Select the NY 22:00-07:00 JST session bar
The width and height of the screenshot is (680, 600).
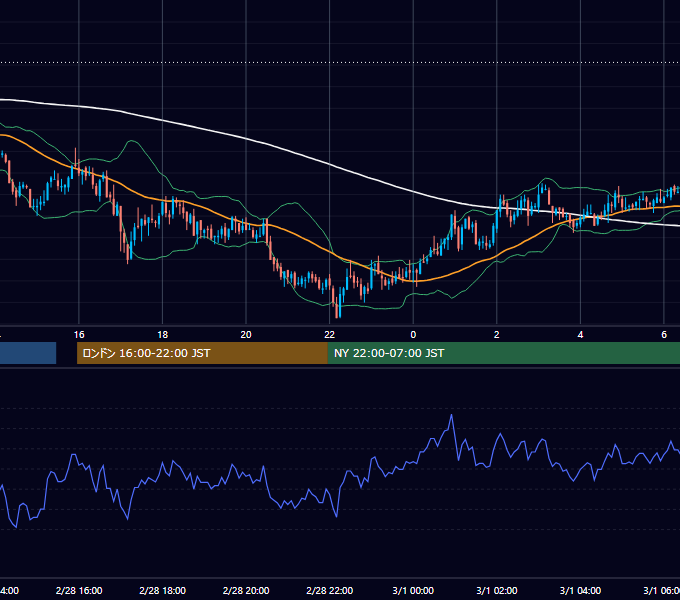(x=503, y=353)
